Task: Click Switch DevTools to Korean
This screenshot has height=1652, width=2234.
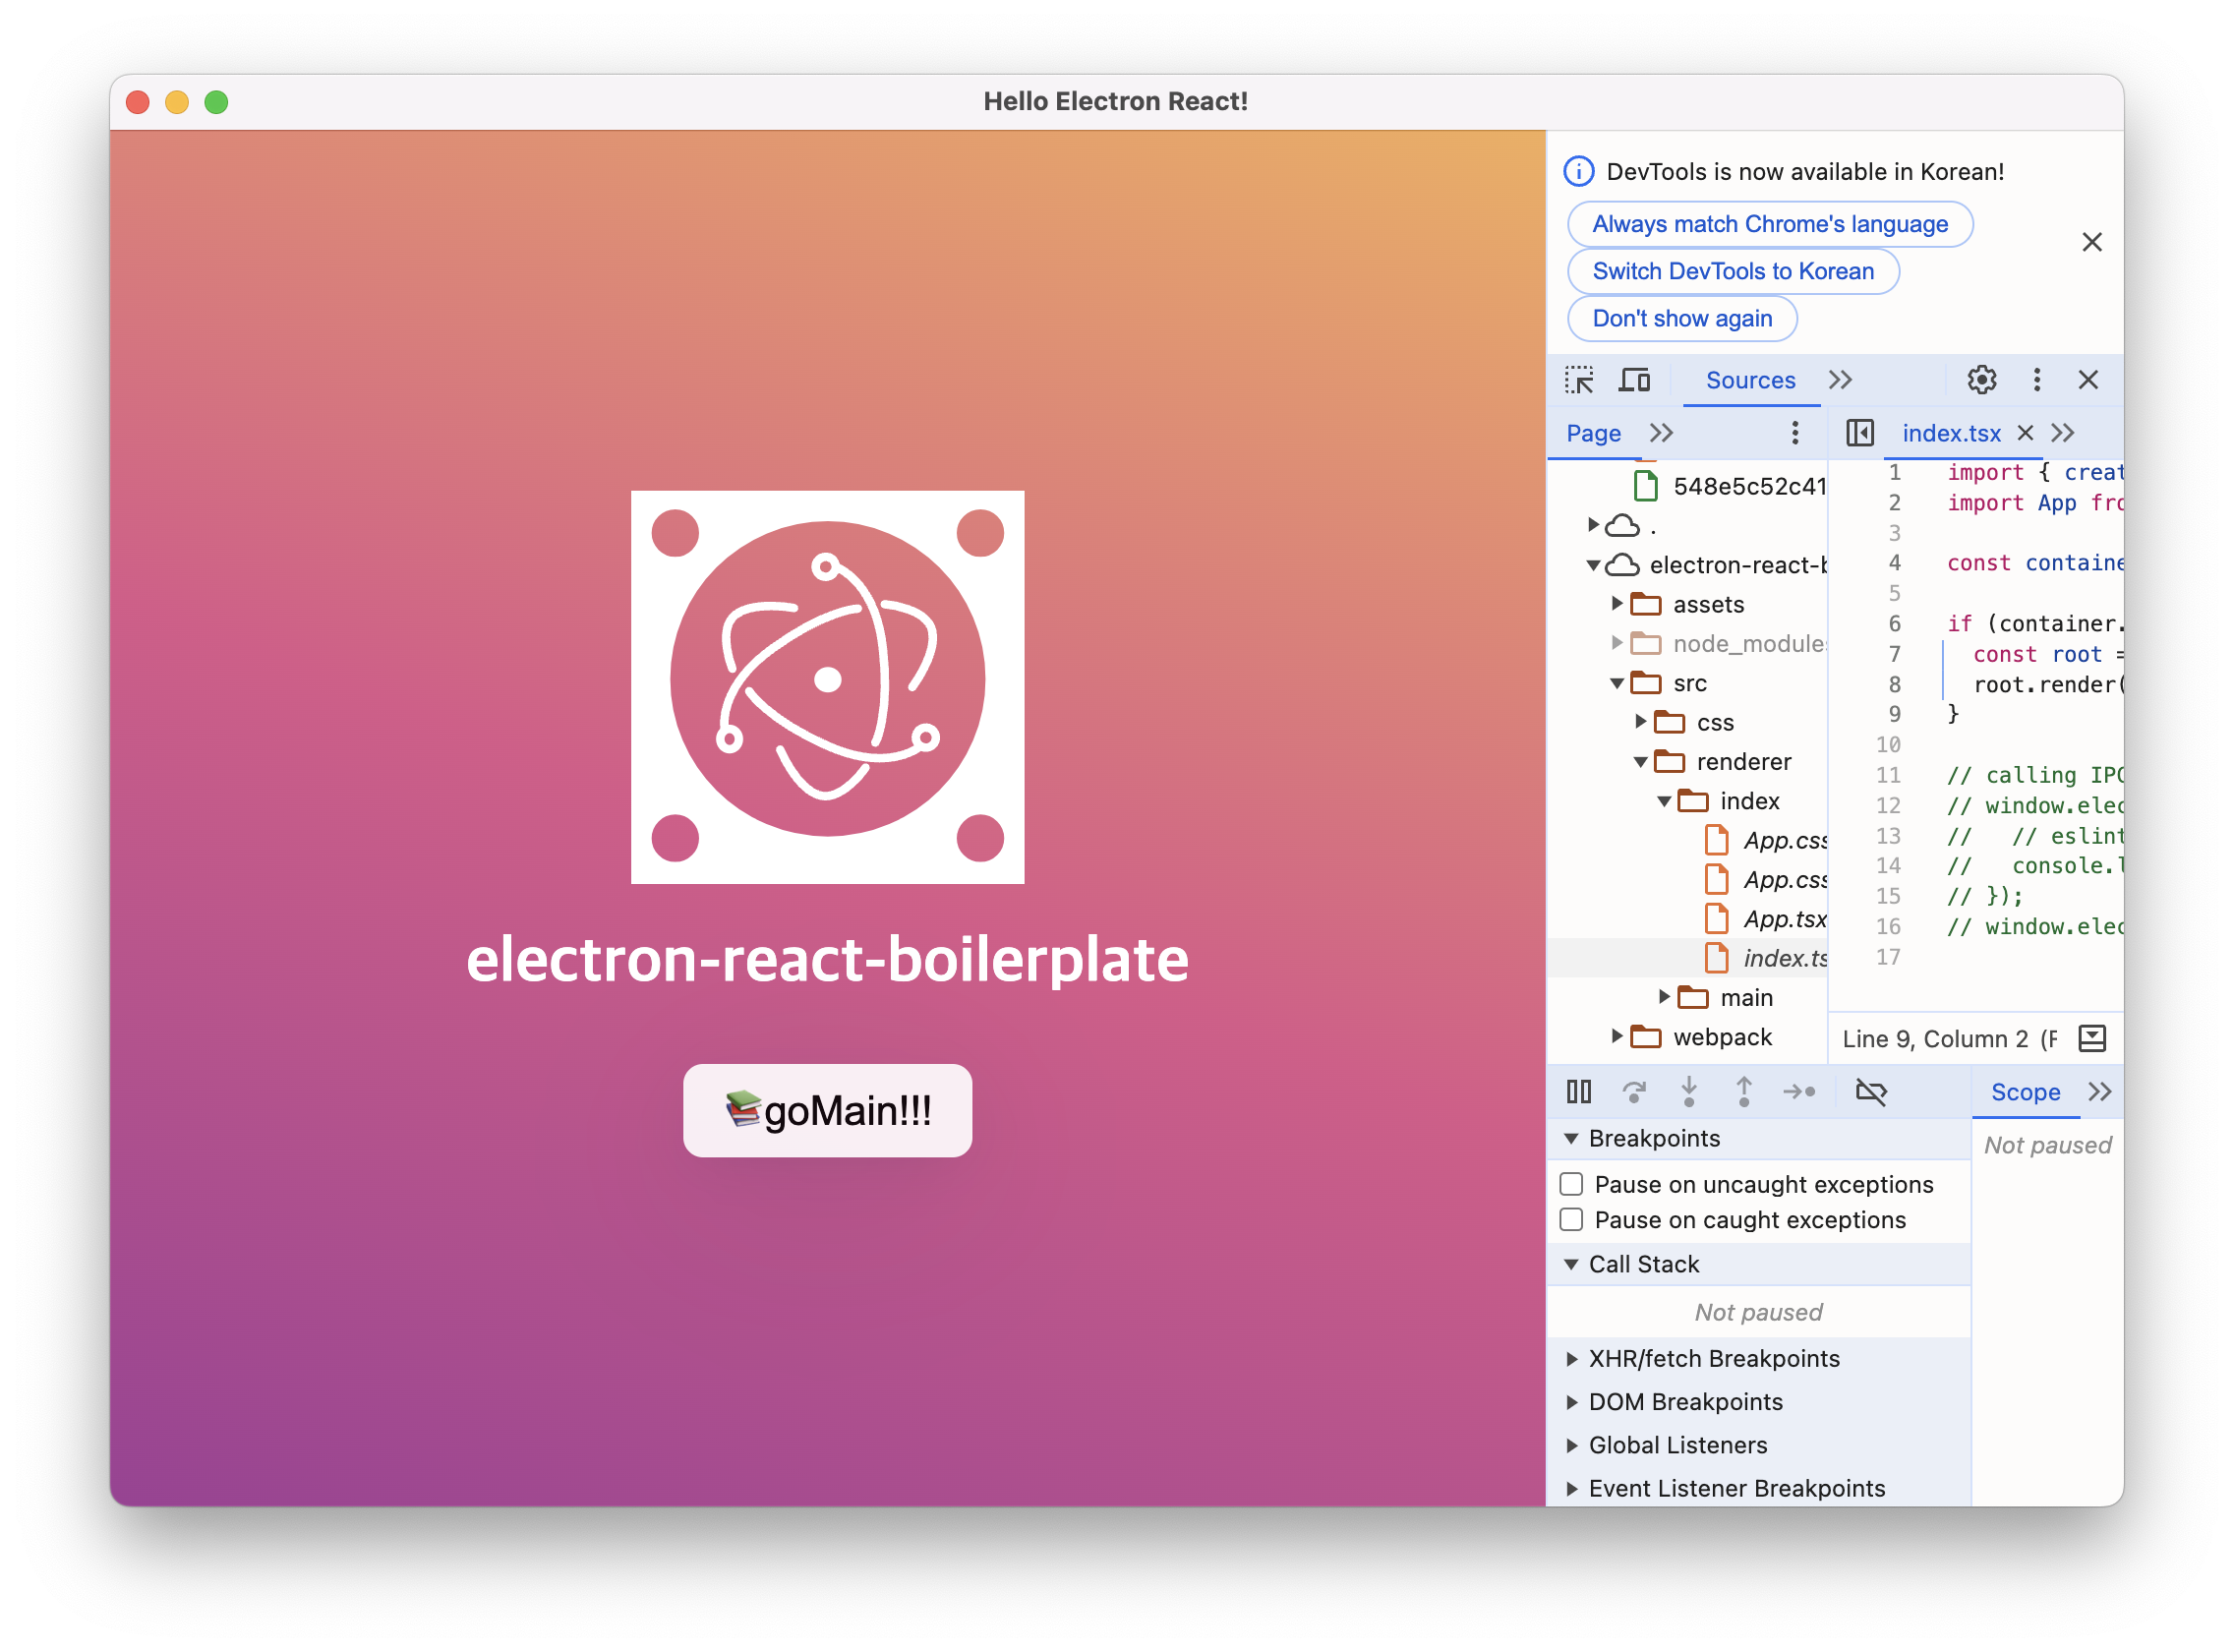Action: [1732, 271]
